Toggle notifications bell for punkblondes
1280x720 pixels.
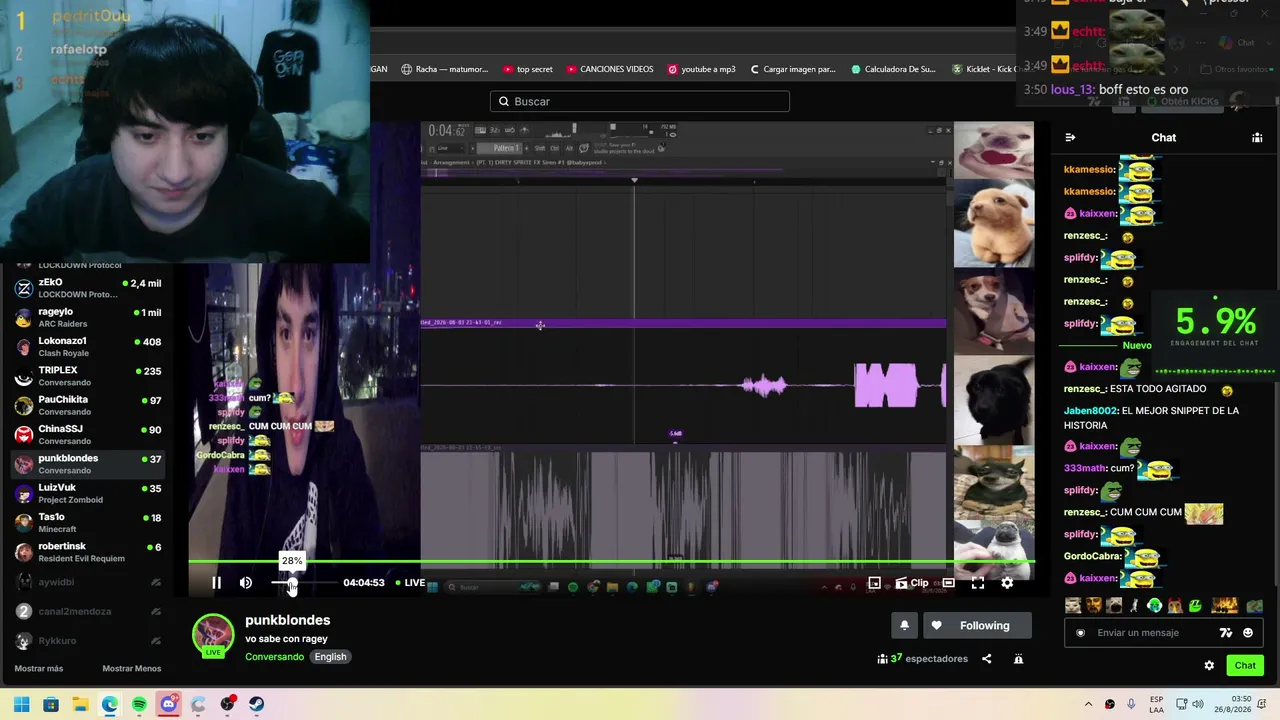(904, 626)
